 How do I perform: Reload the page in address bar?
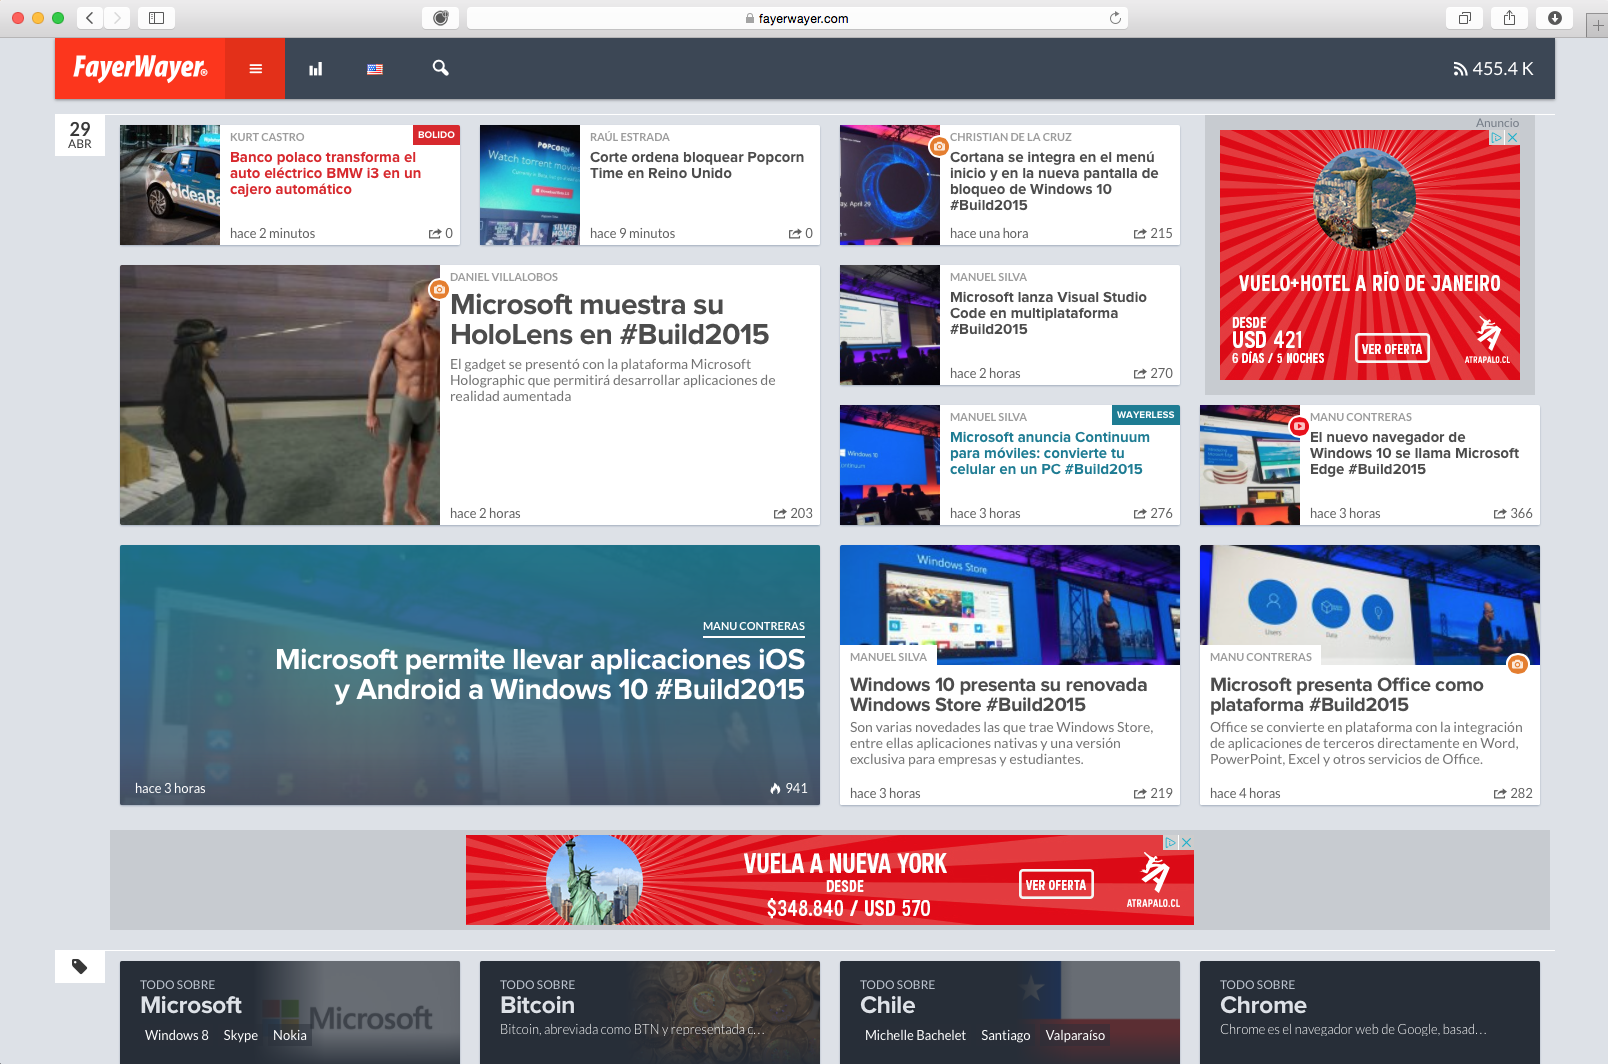point(1115,18)
